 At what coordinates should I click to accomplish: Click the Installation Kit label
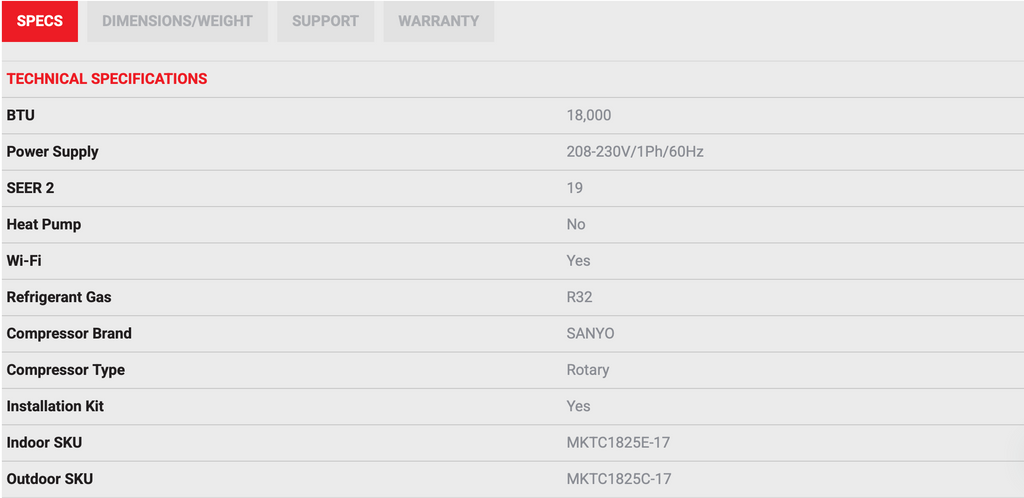(55, 406)
